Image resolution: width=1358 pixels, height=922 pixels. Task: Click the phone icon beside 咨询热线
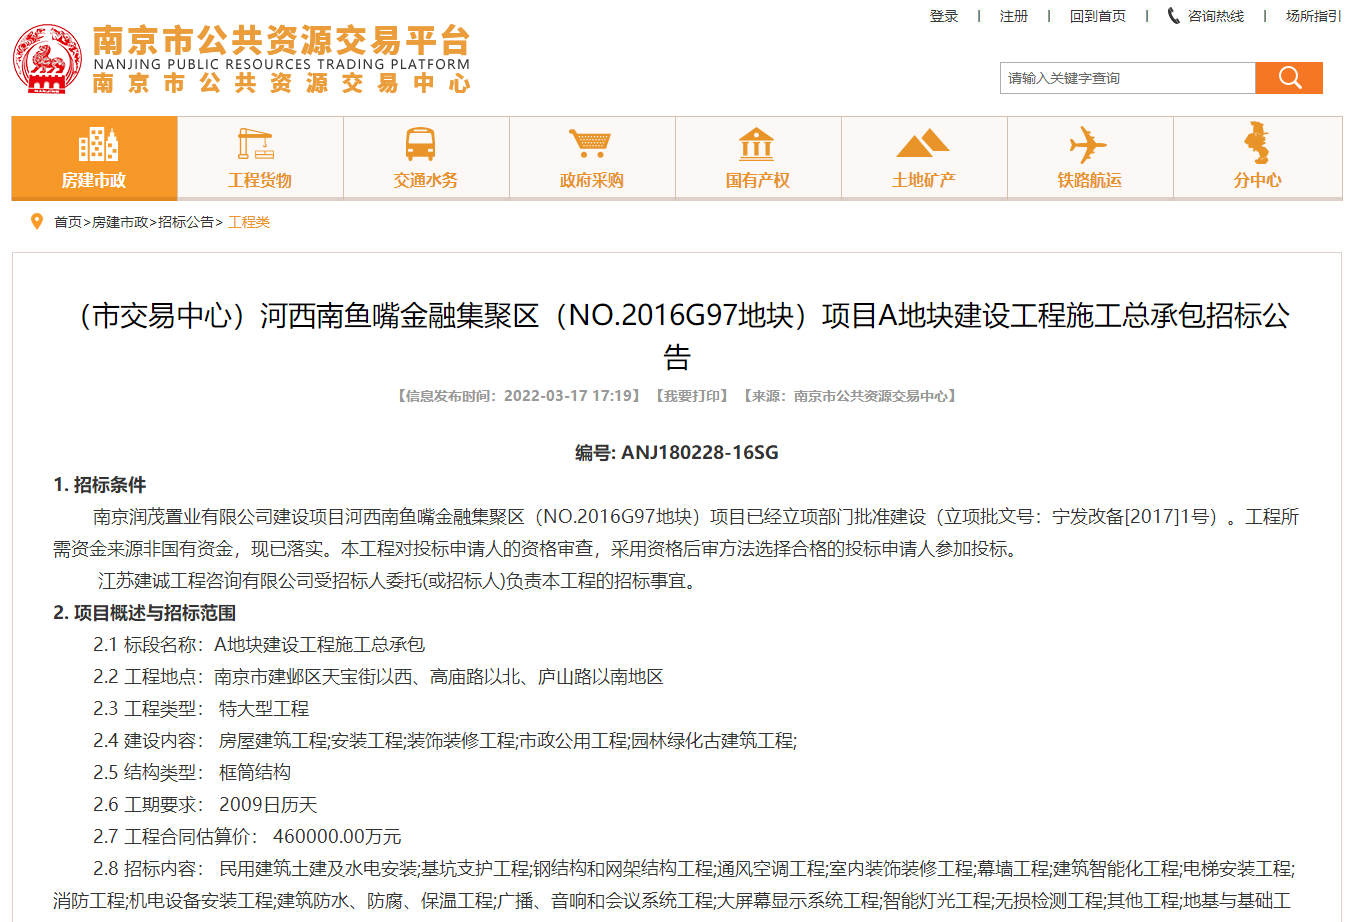coord(1173,16)
